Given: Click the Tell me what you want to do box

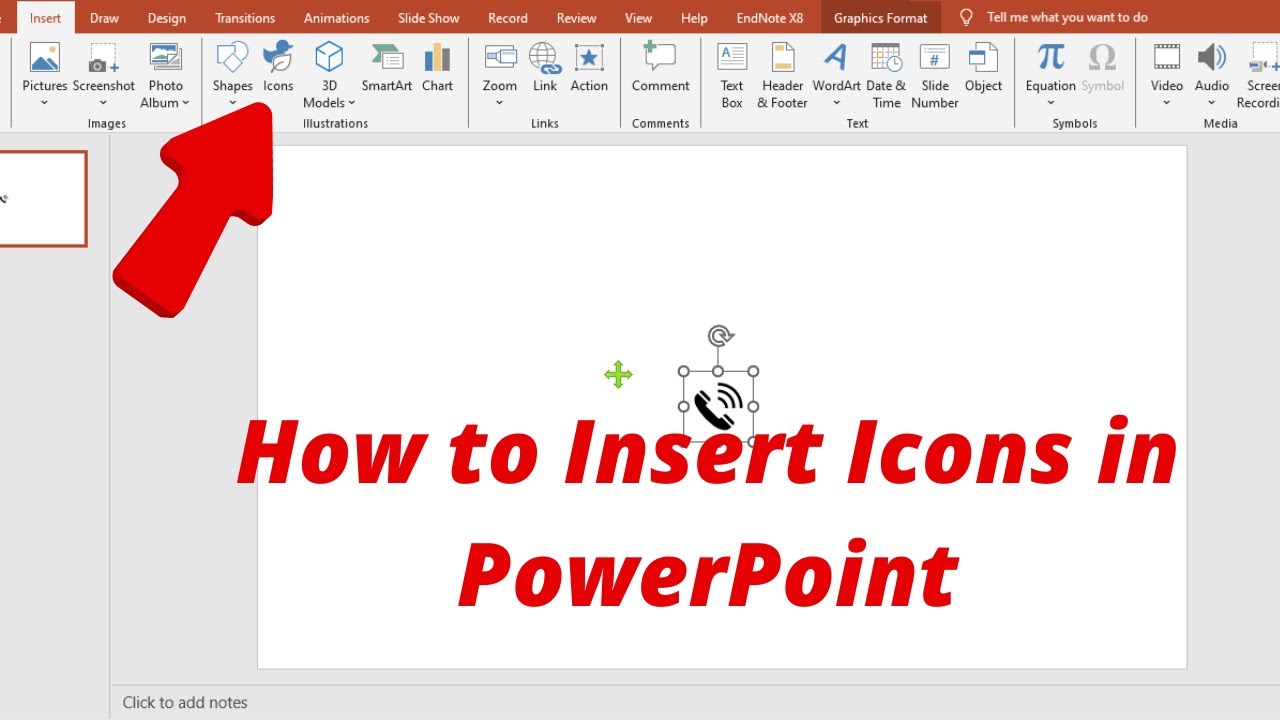Looking at the screenshot, I should [1067, 17].
